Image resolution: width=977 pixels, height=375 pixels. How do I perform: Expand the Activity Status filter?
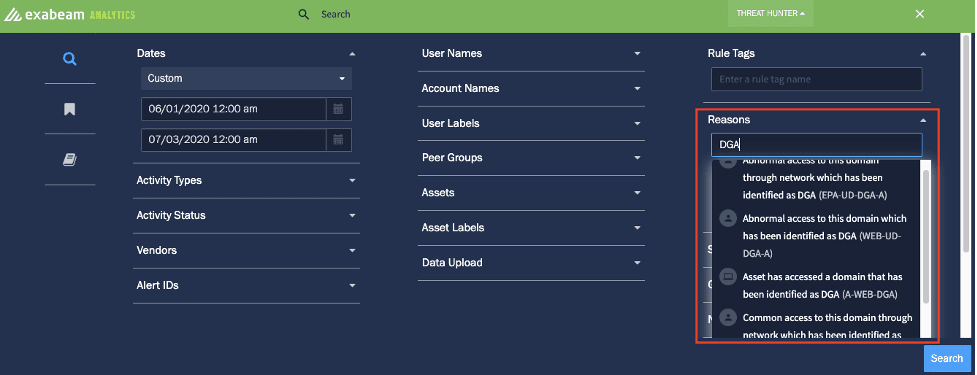[246, 216]
